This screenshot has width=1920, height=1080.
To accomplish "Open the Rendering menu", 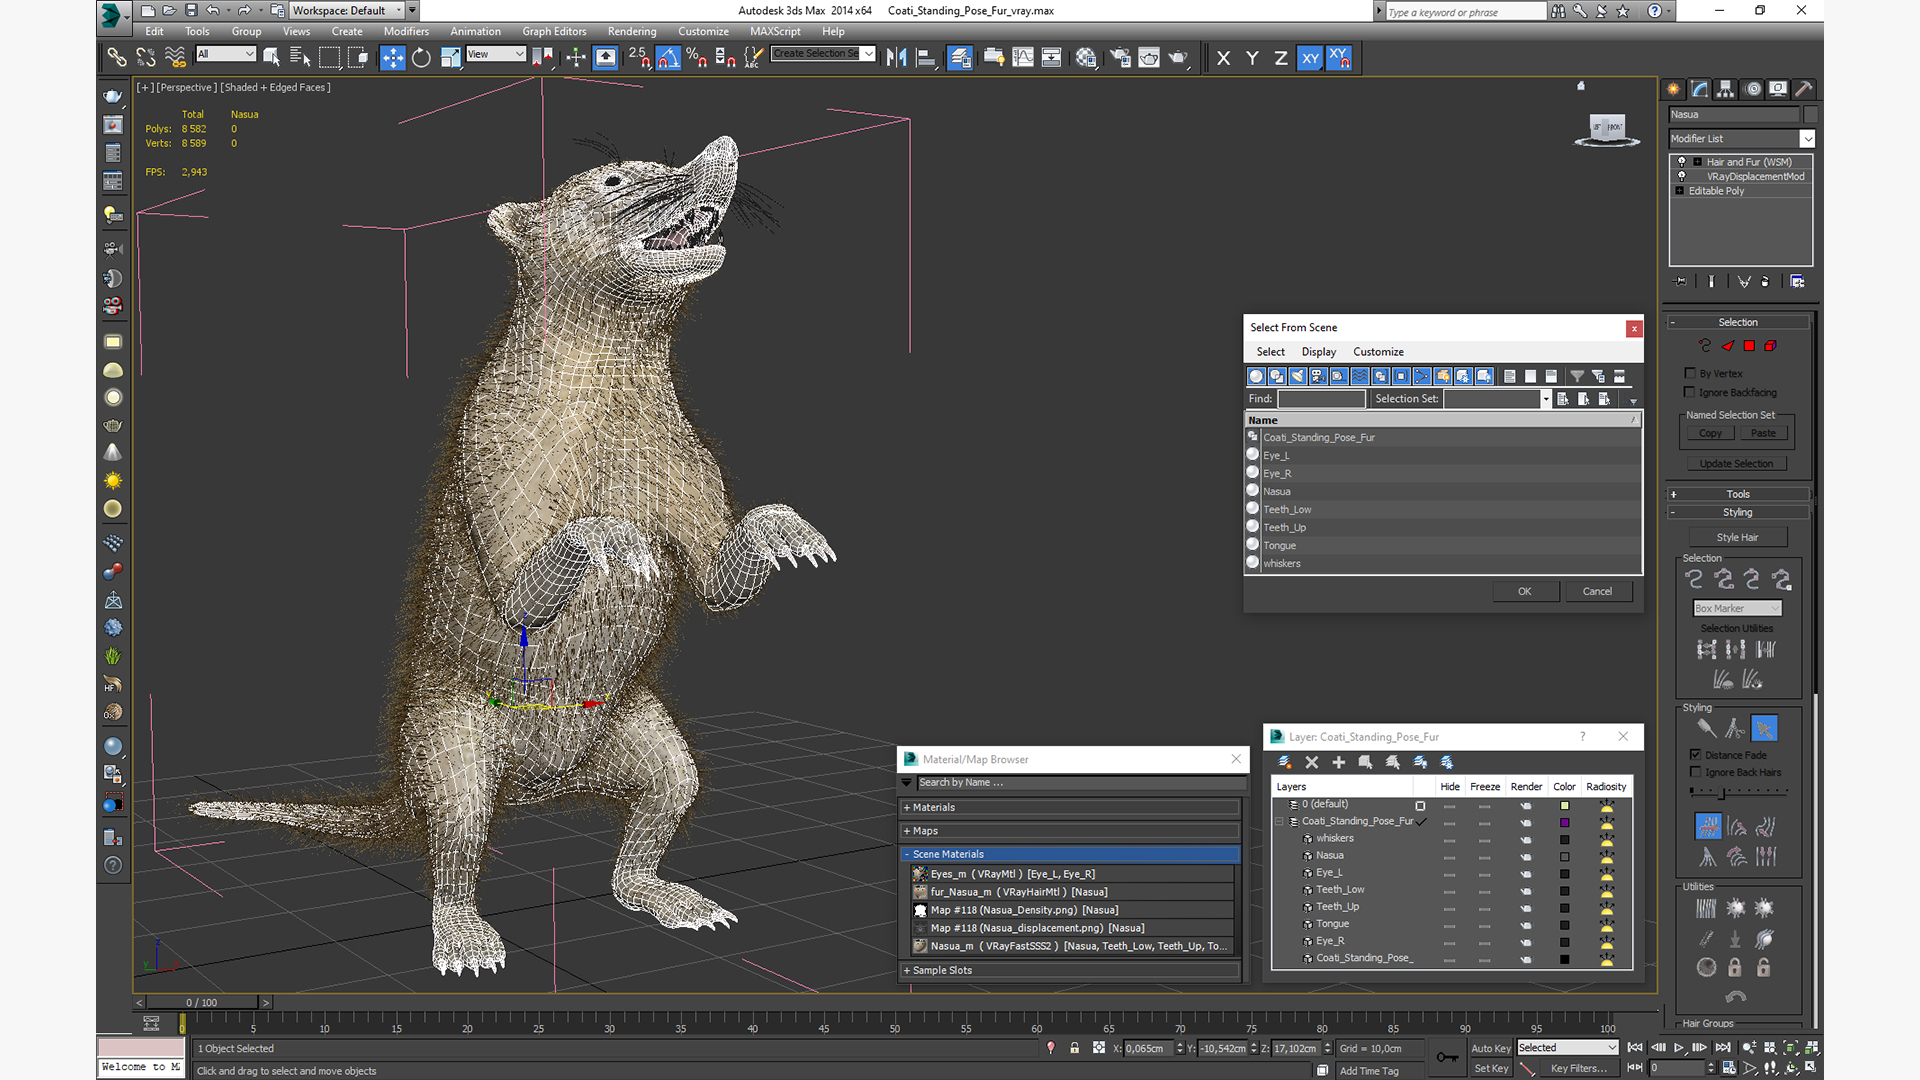I will (x=631, y=31).
